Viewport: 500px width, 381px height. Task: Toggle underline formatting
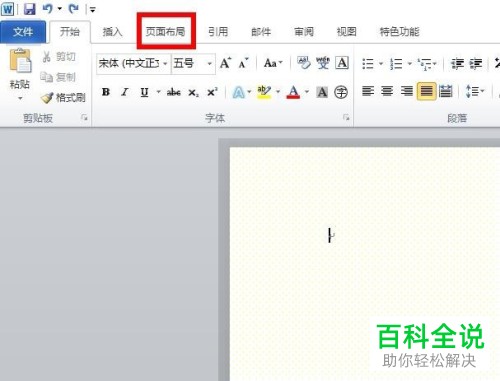(x=144, y=92)
